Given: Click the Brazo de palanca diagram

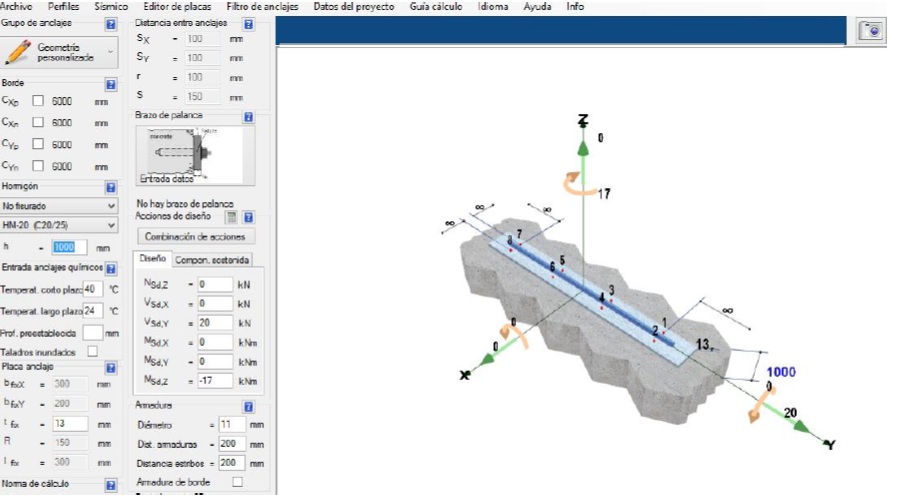Looking at the screenshot, I should [194, 154].
